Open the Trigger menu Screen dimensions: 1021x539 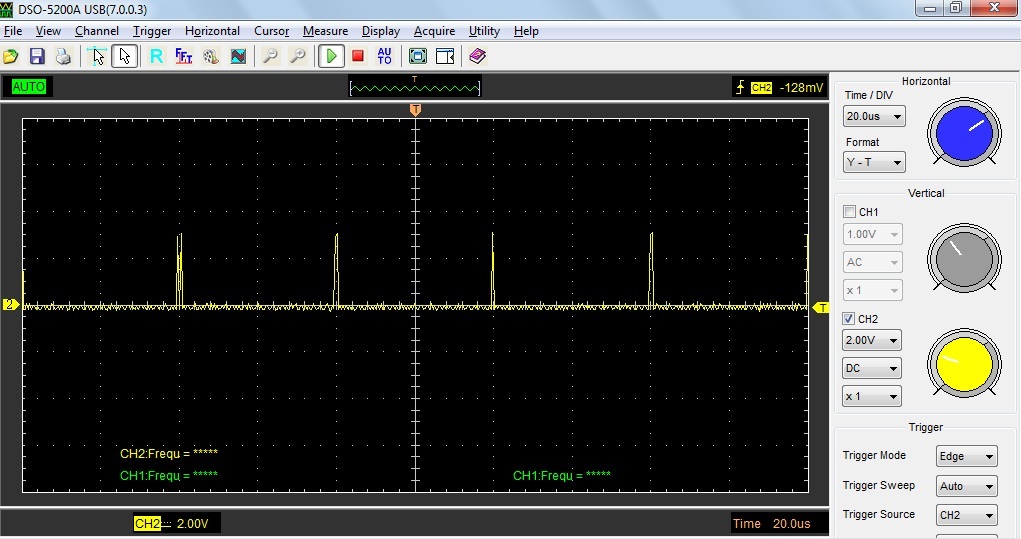[x=152, y=31]
